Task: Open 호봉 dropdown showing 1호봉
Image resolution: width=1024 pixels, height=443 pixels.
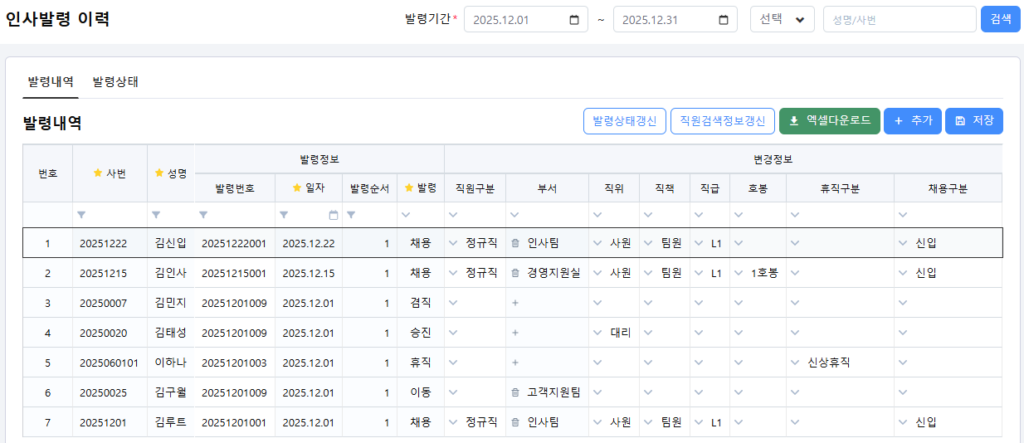Action: coord(738,273)
